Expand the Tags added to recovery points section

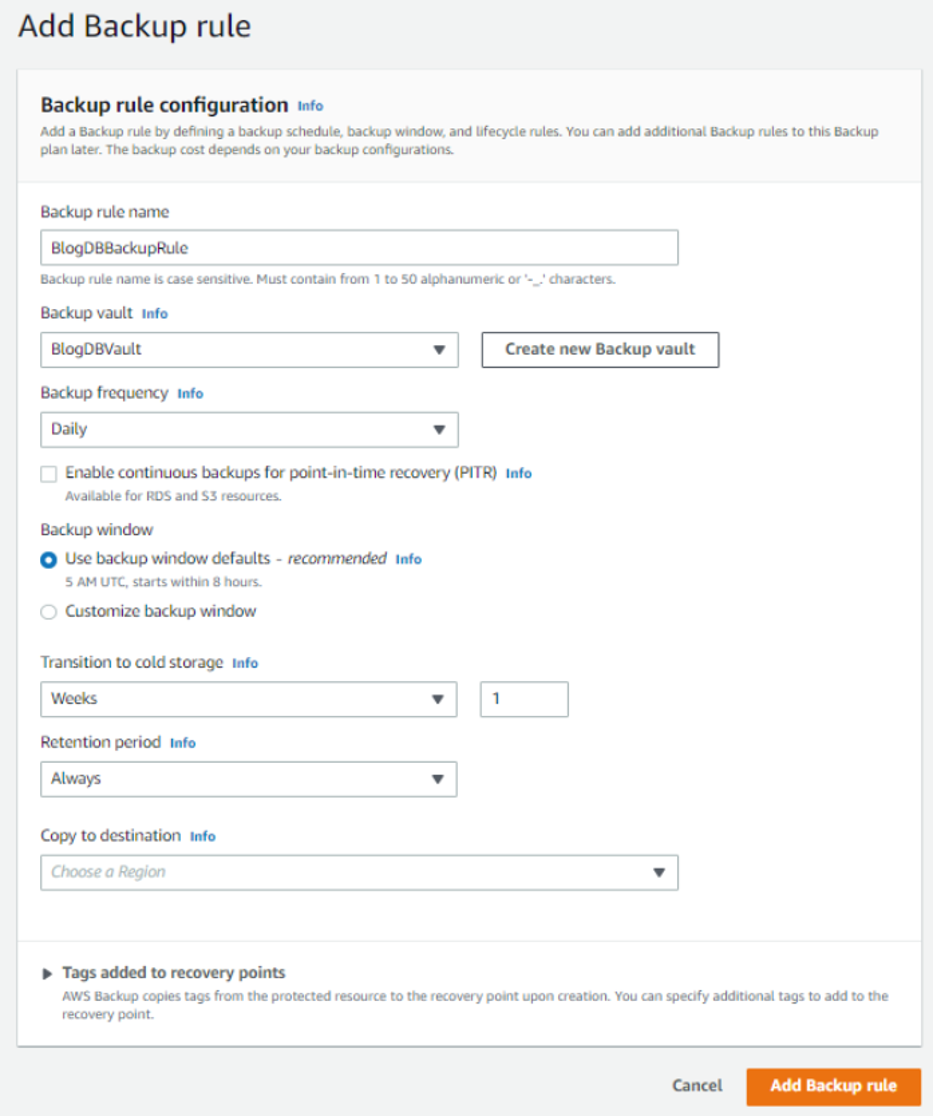pos(47,972)
